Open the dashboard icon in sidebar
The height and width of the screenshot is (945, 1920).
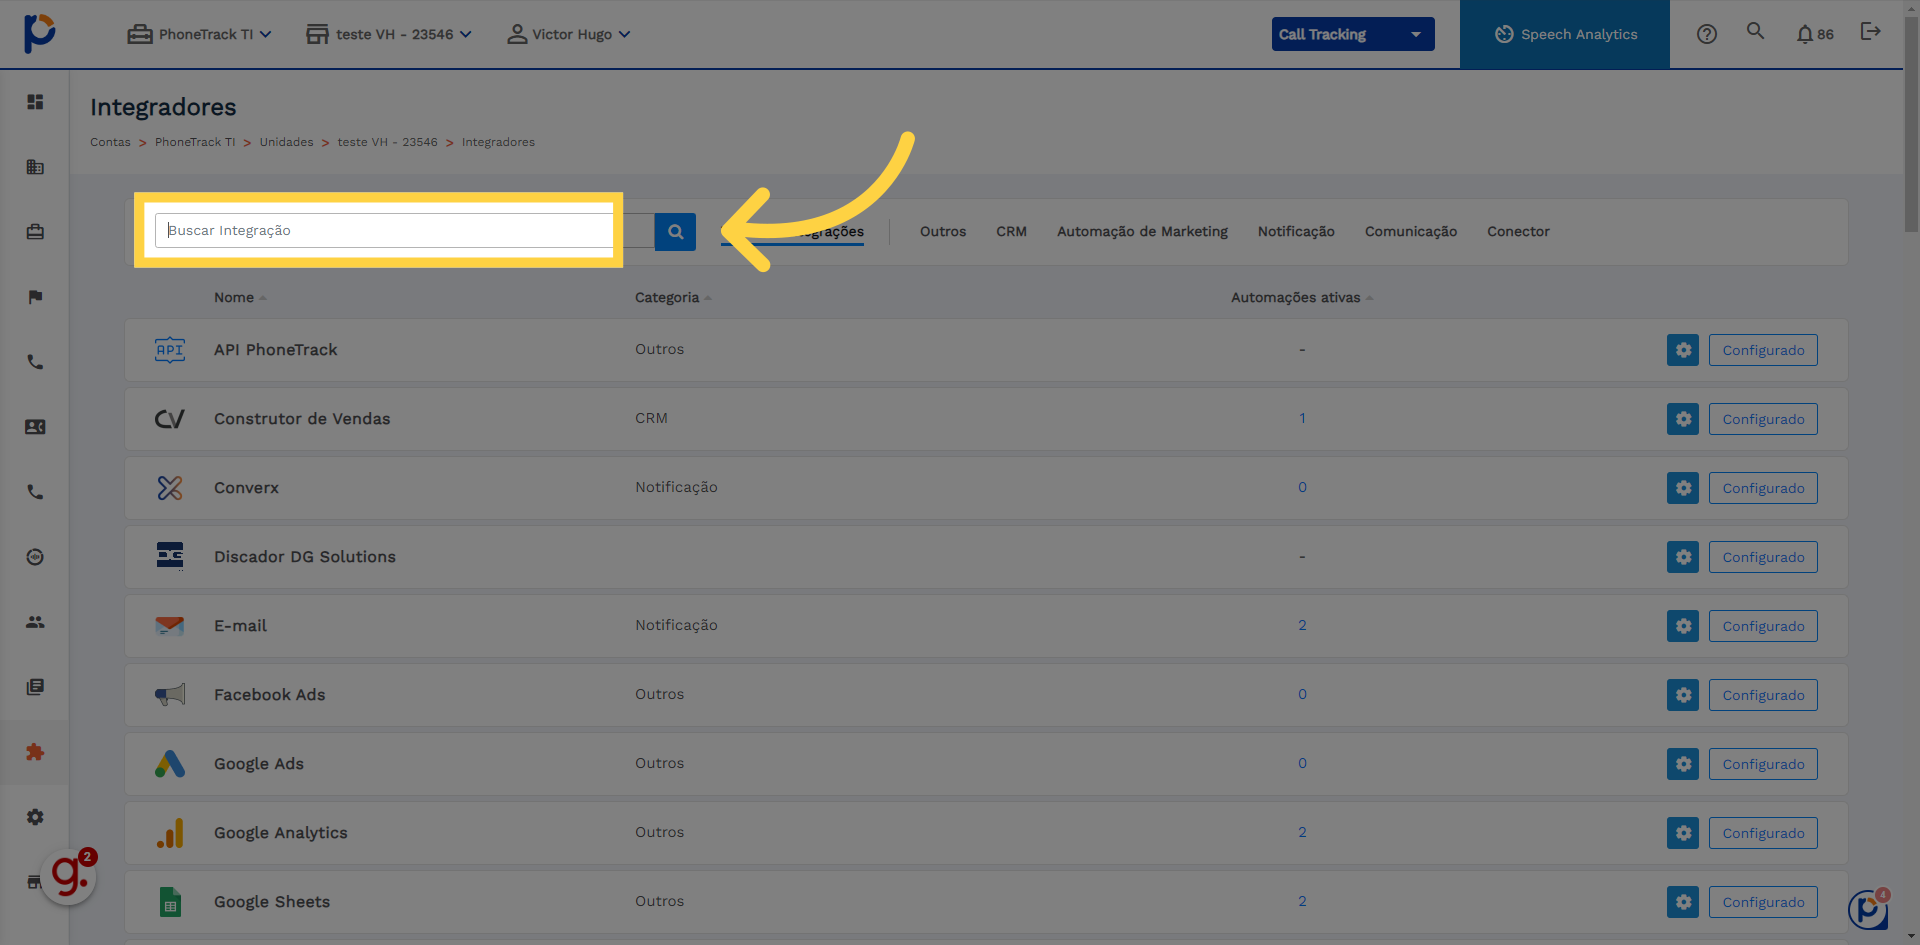(35, 102)
